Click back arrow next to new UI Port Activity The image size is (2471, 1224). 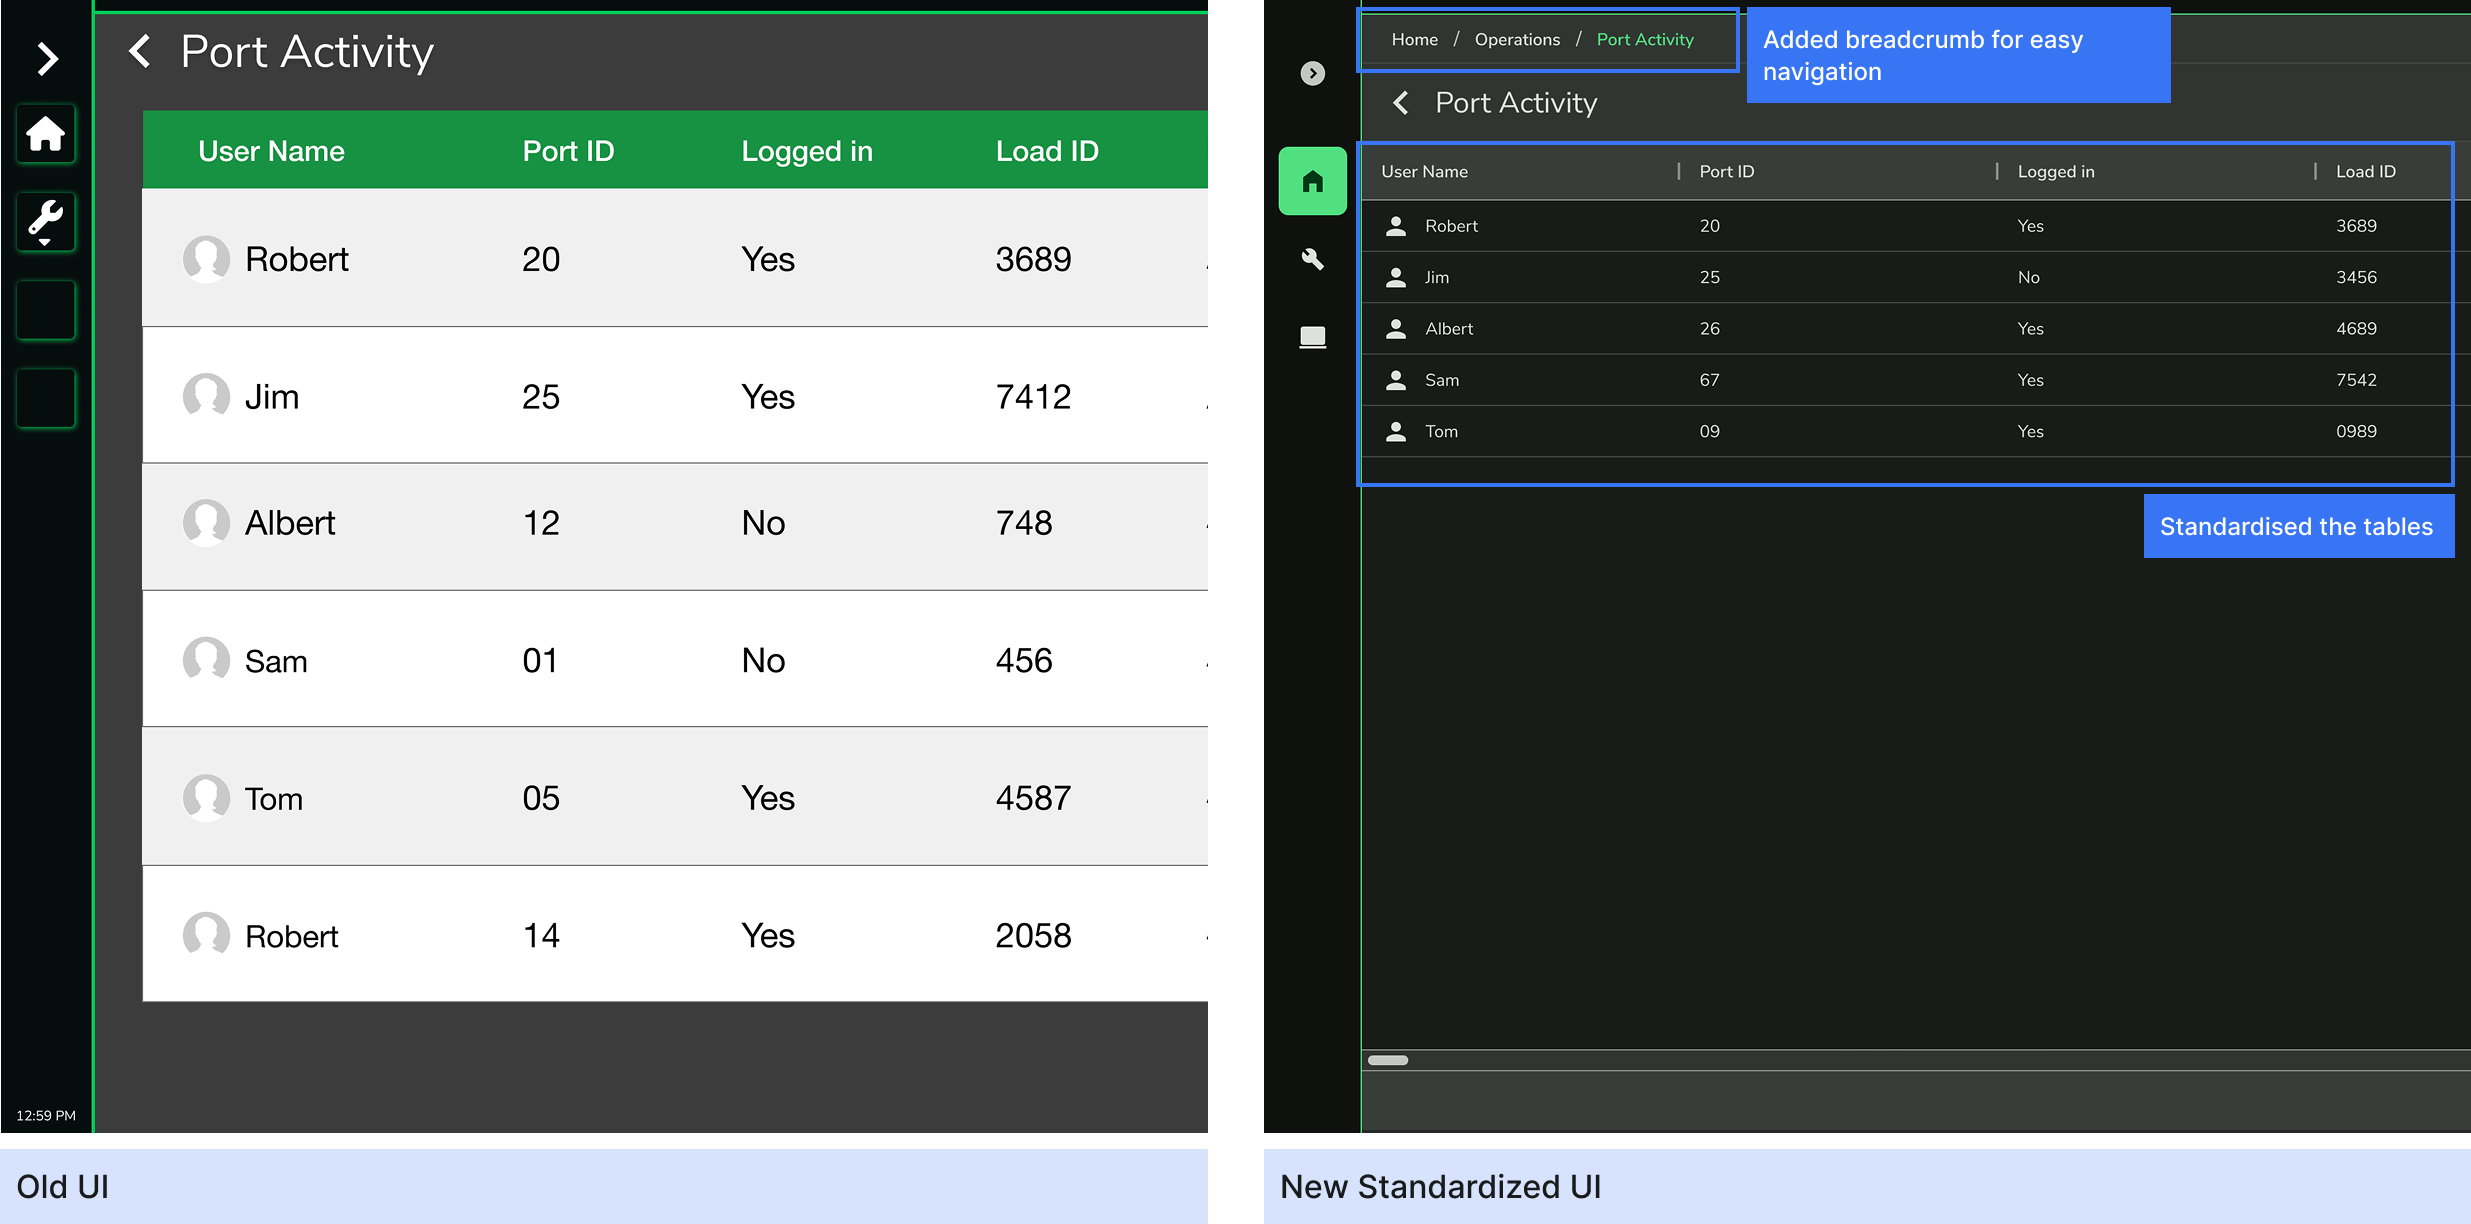pos(1401,103)
